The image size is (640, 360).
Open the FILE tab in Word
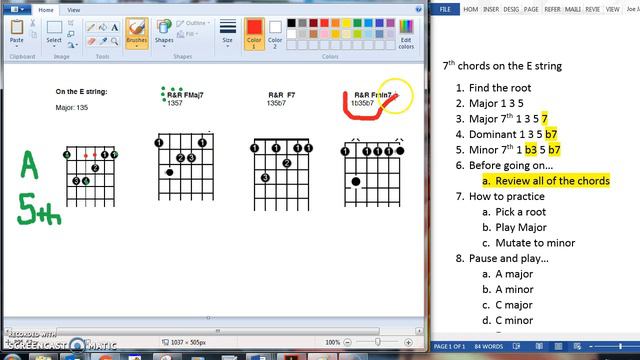tap(445, 9)
